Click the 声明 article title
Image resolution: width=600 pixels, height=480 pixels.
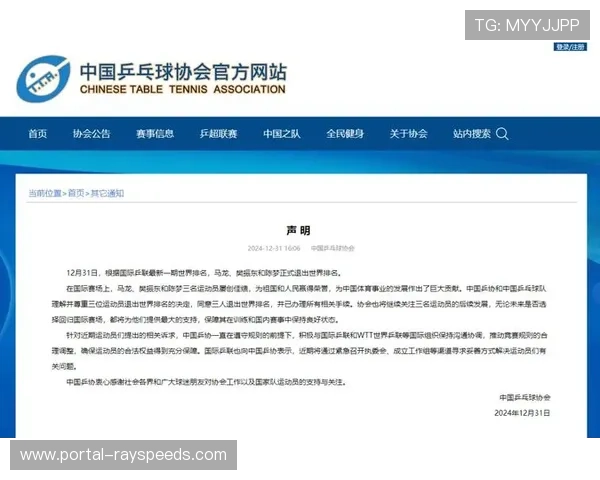(298, 230)
